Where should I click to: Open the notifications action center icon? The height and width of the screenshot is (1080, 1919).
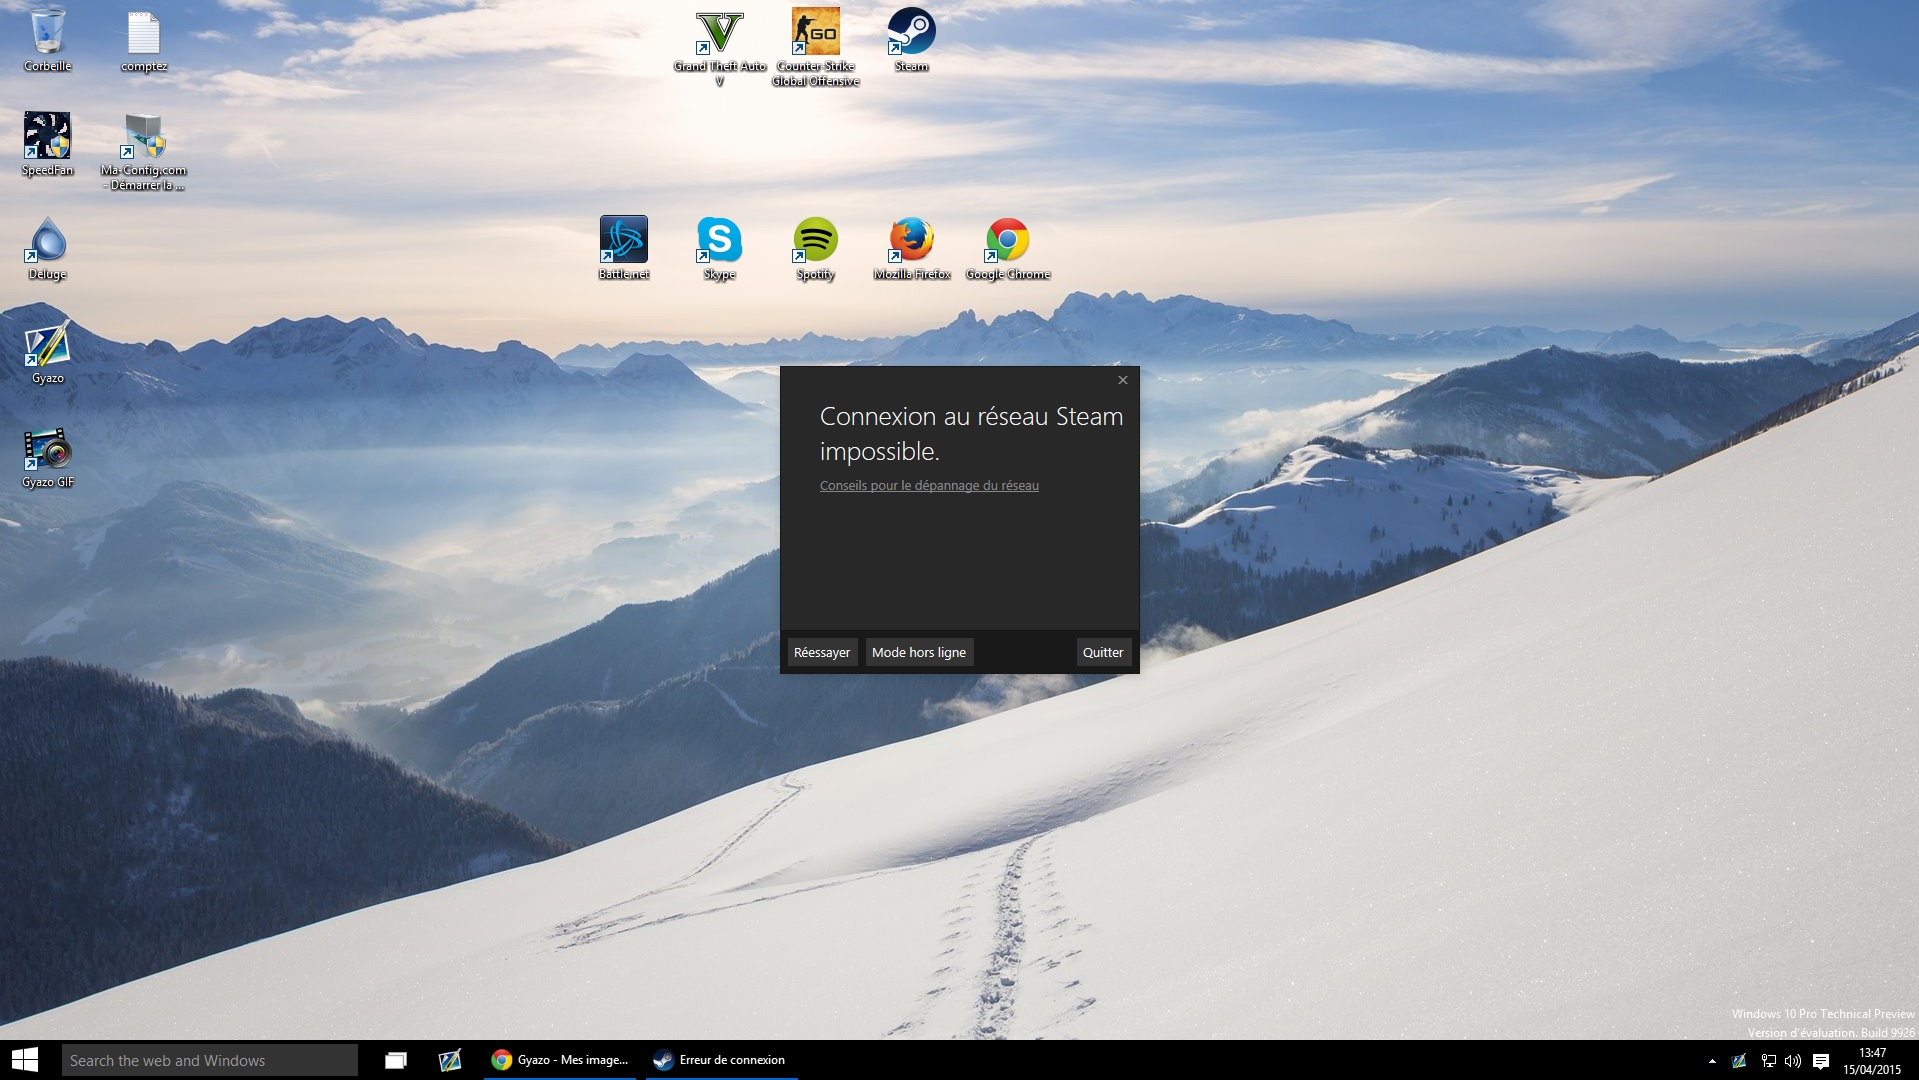click(x=1821, y=1061)
